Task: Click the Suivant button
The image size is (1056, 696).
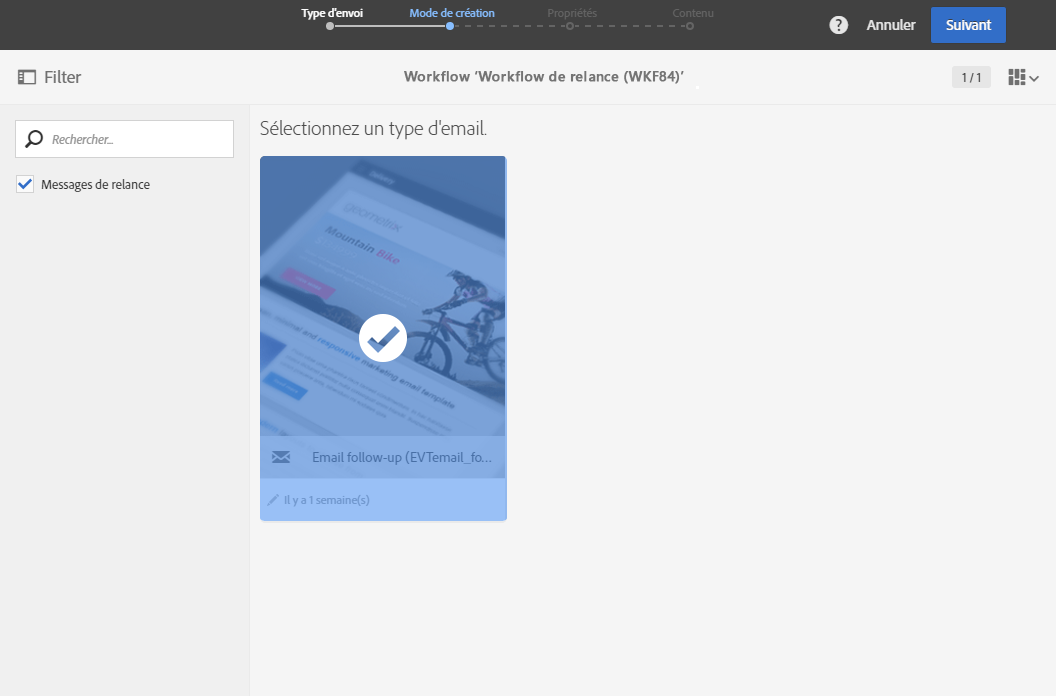Action: (x=968, y=25)
